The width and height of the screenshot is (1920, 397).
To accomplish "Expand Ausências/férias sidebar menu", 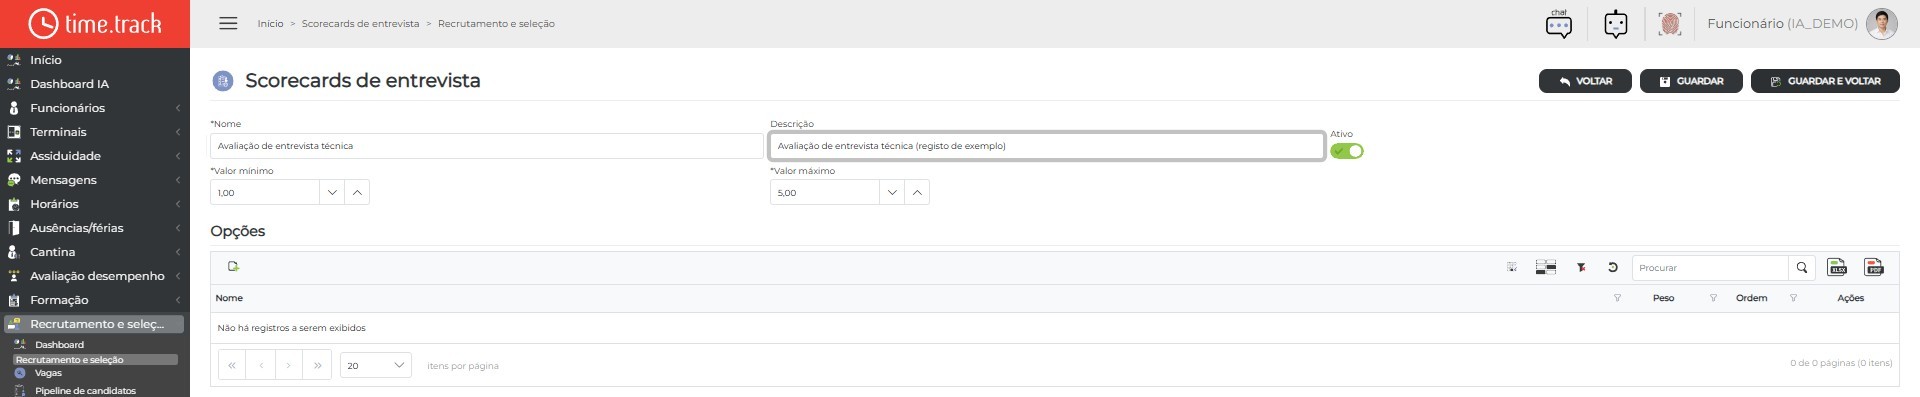I will click(x=95, y=228).
